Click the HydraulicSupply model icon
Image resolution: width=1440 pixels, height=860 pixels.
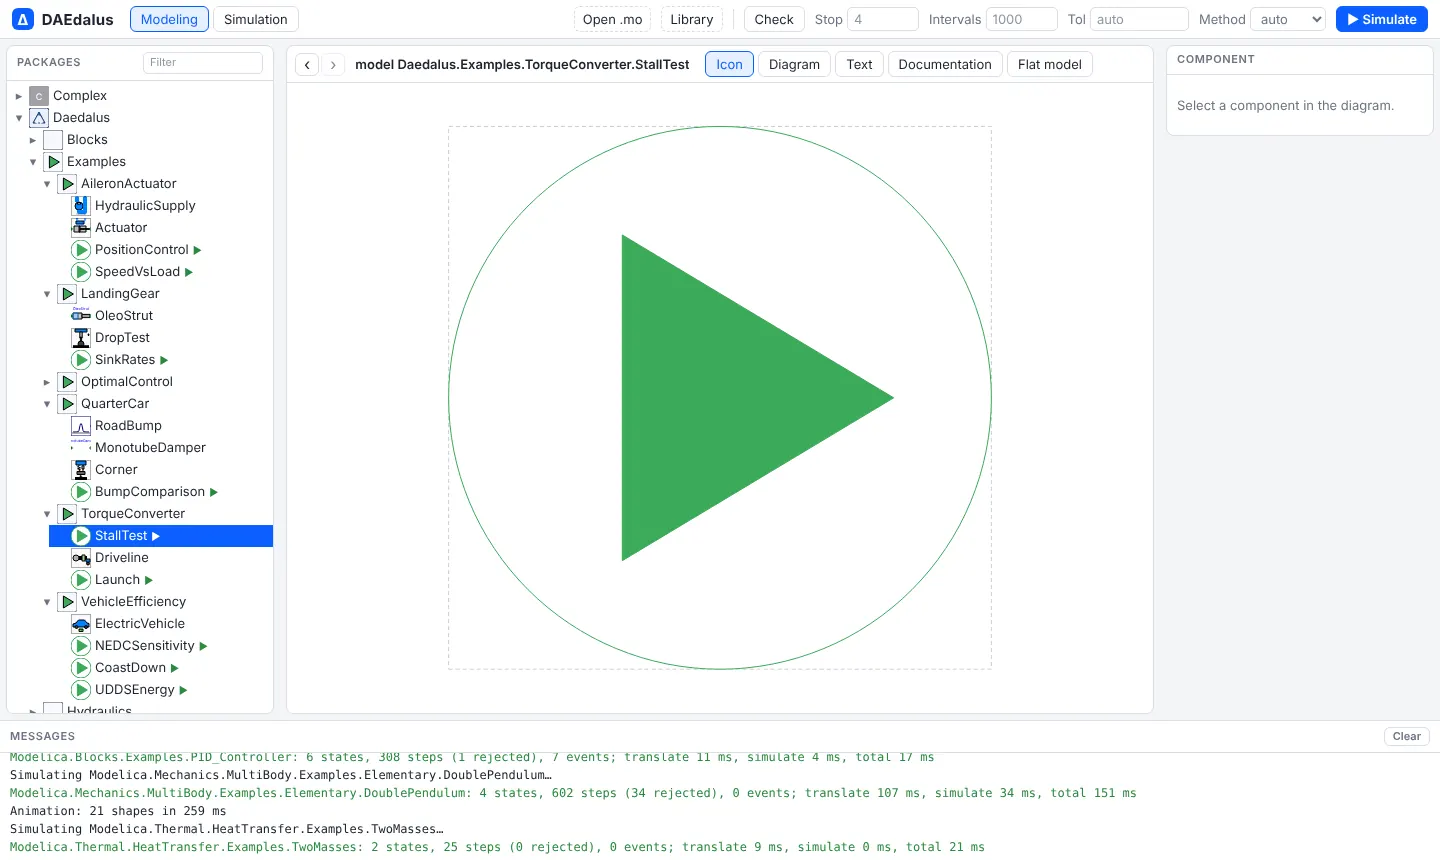81,206
